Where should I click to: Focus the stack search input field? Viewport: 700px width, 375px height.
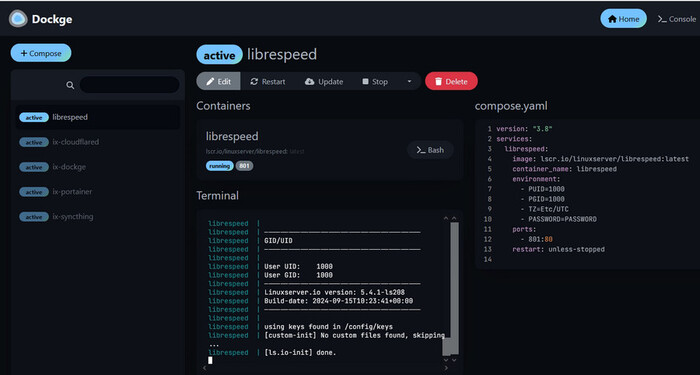129,85
